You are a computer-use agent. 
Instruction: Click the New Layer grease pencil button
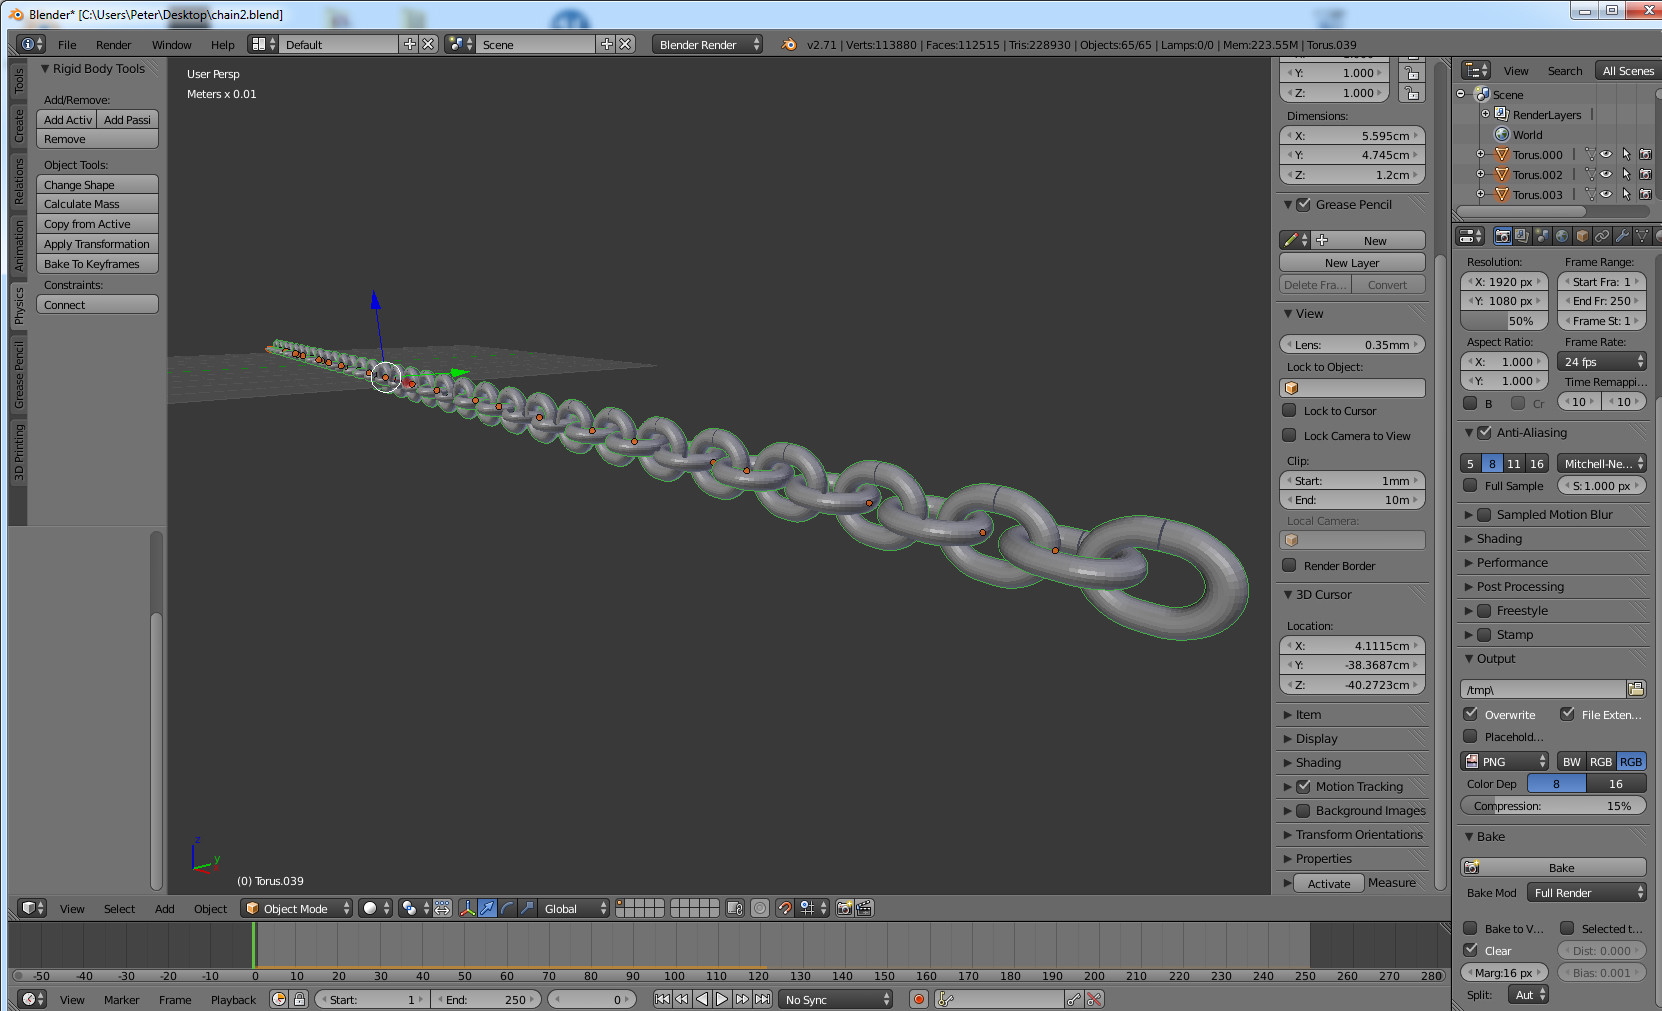(x=1352, y=263)
